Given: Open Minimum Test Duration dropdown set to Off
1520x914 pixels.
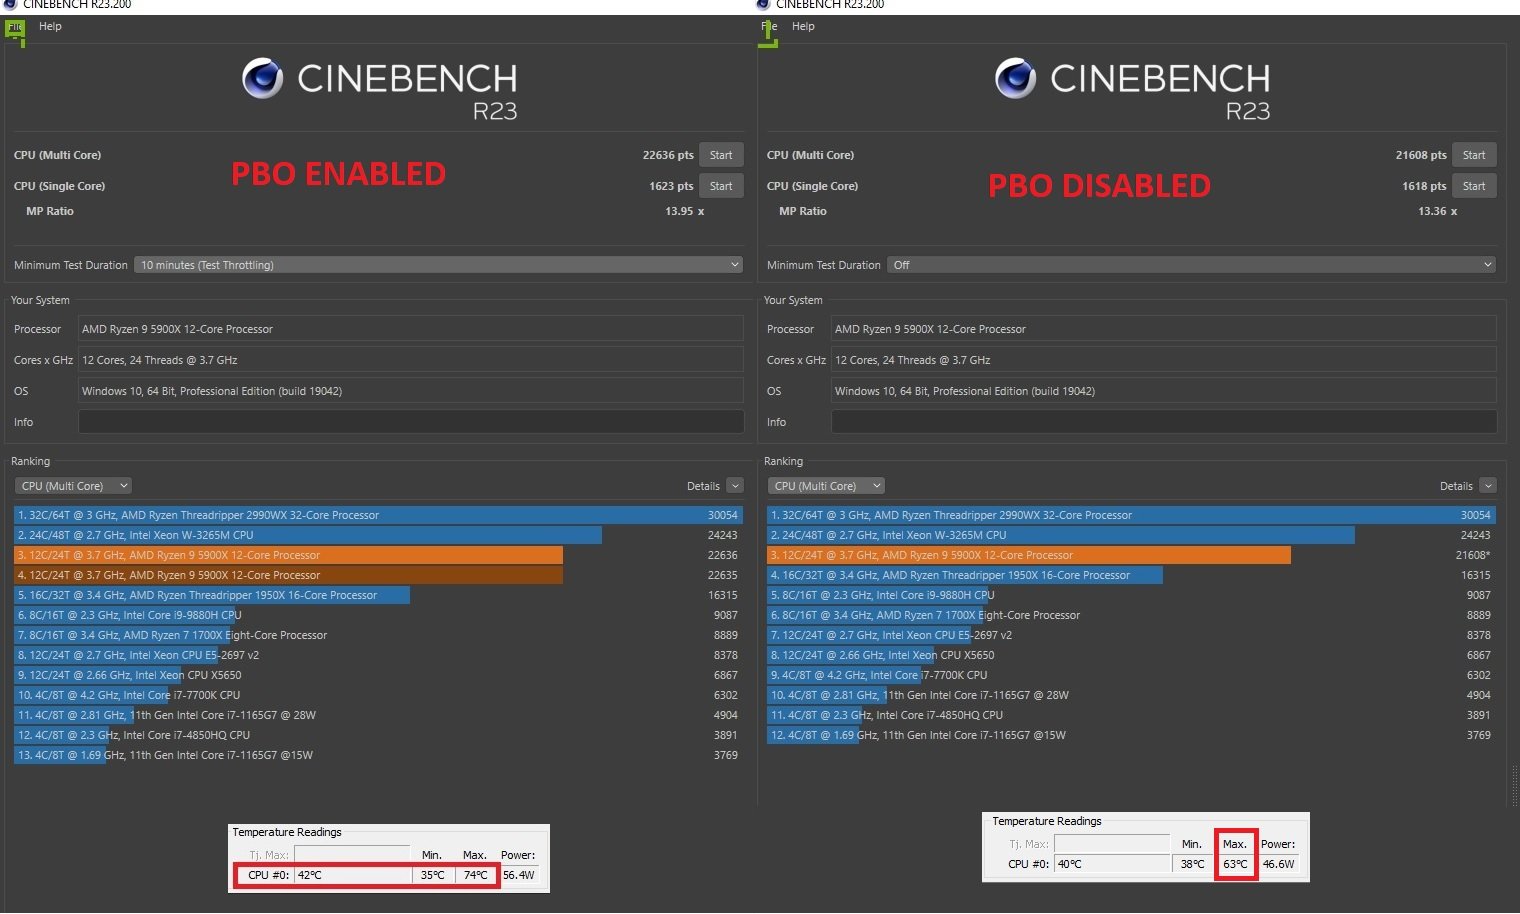Looking at the screenshot, I should (x=1192, y=265).
